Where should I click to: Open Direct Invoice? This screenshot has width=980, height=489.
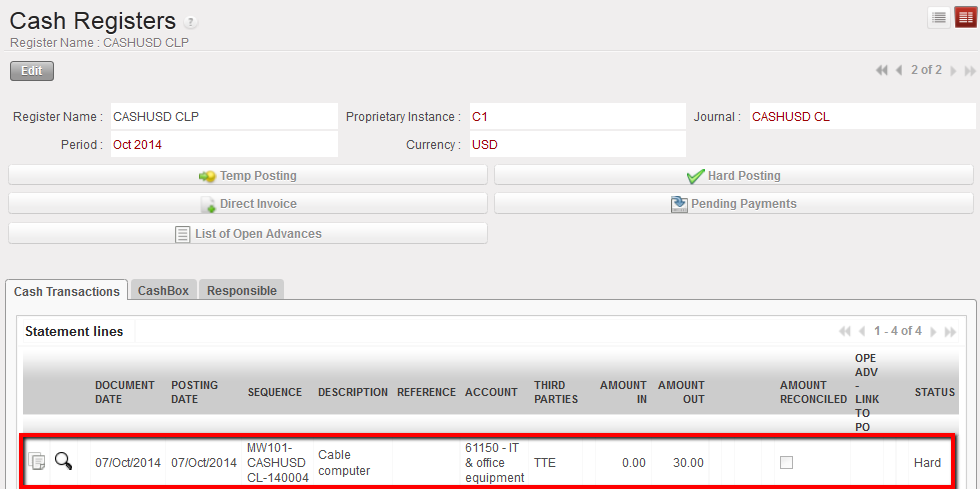click(248, 204)
